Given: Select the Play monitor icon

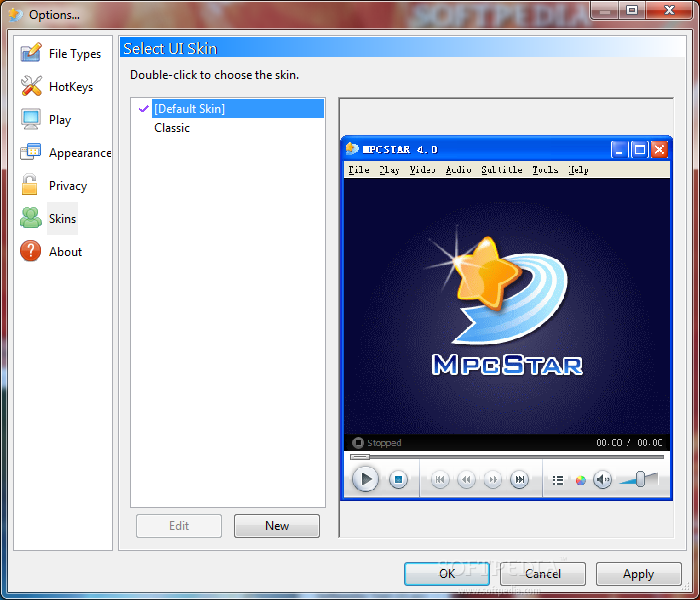Looking at the screenshot, I should tap(31, 119).
